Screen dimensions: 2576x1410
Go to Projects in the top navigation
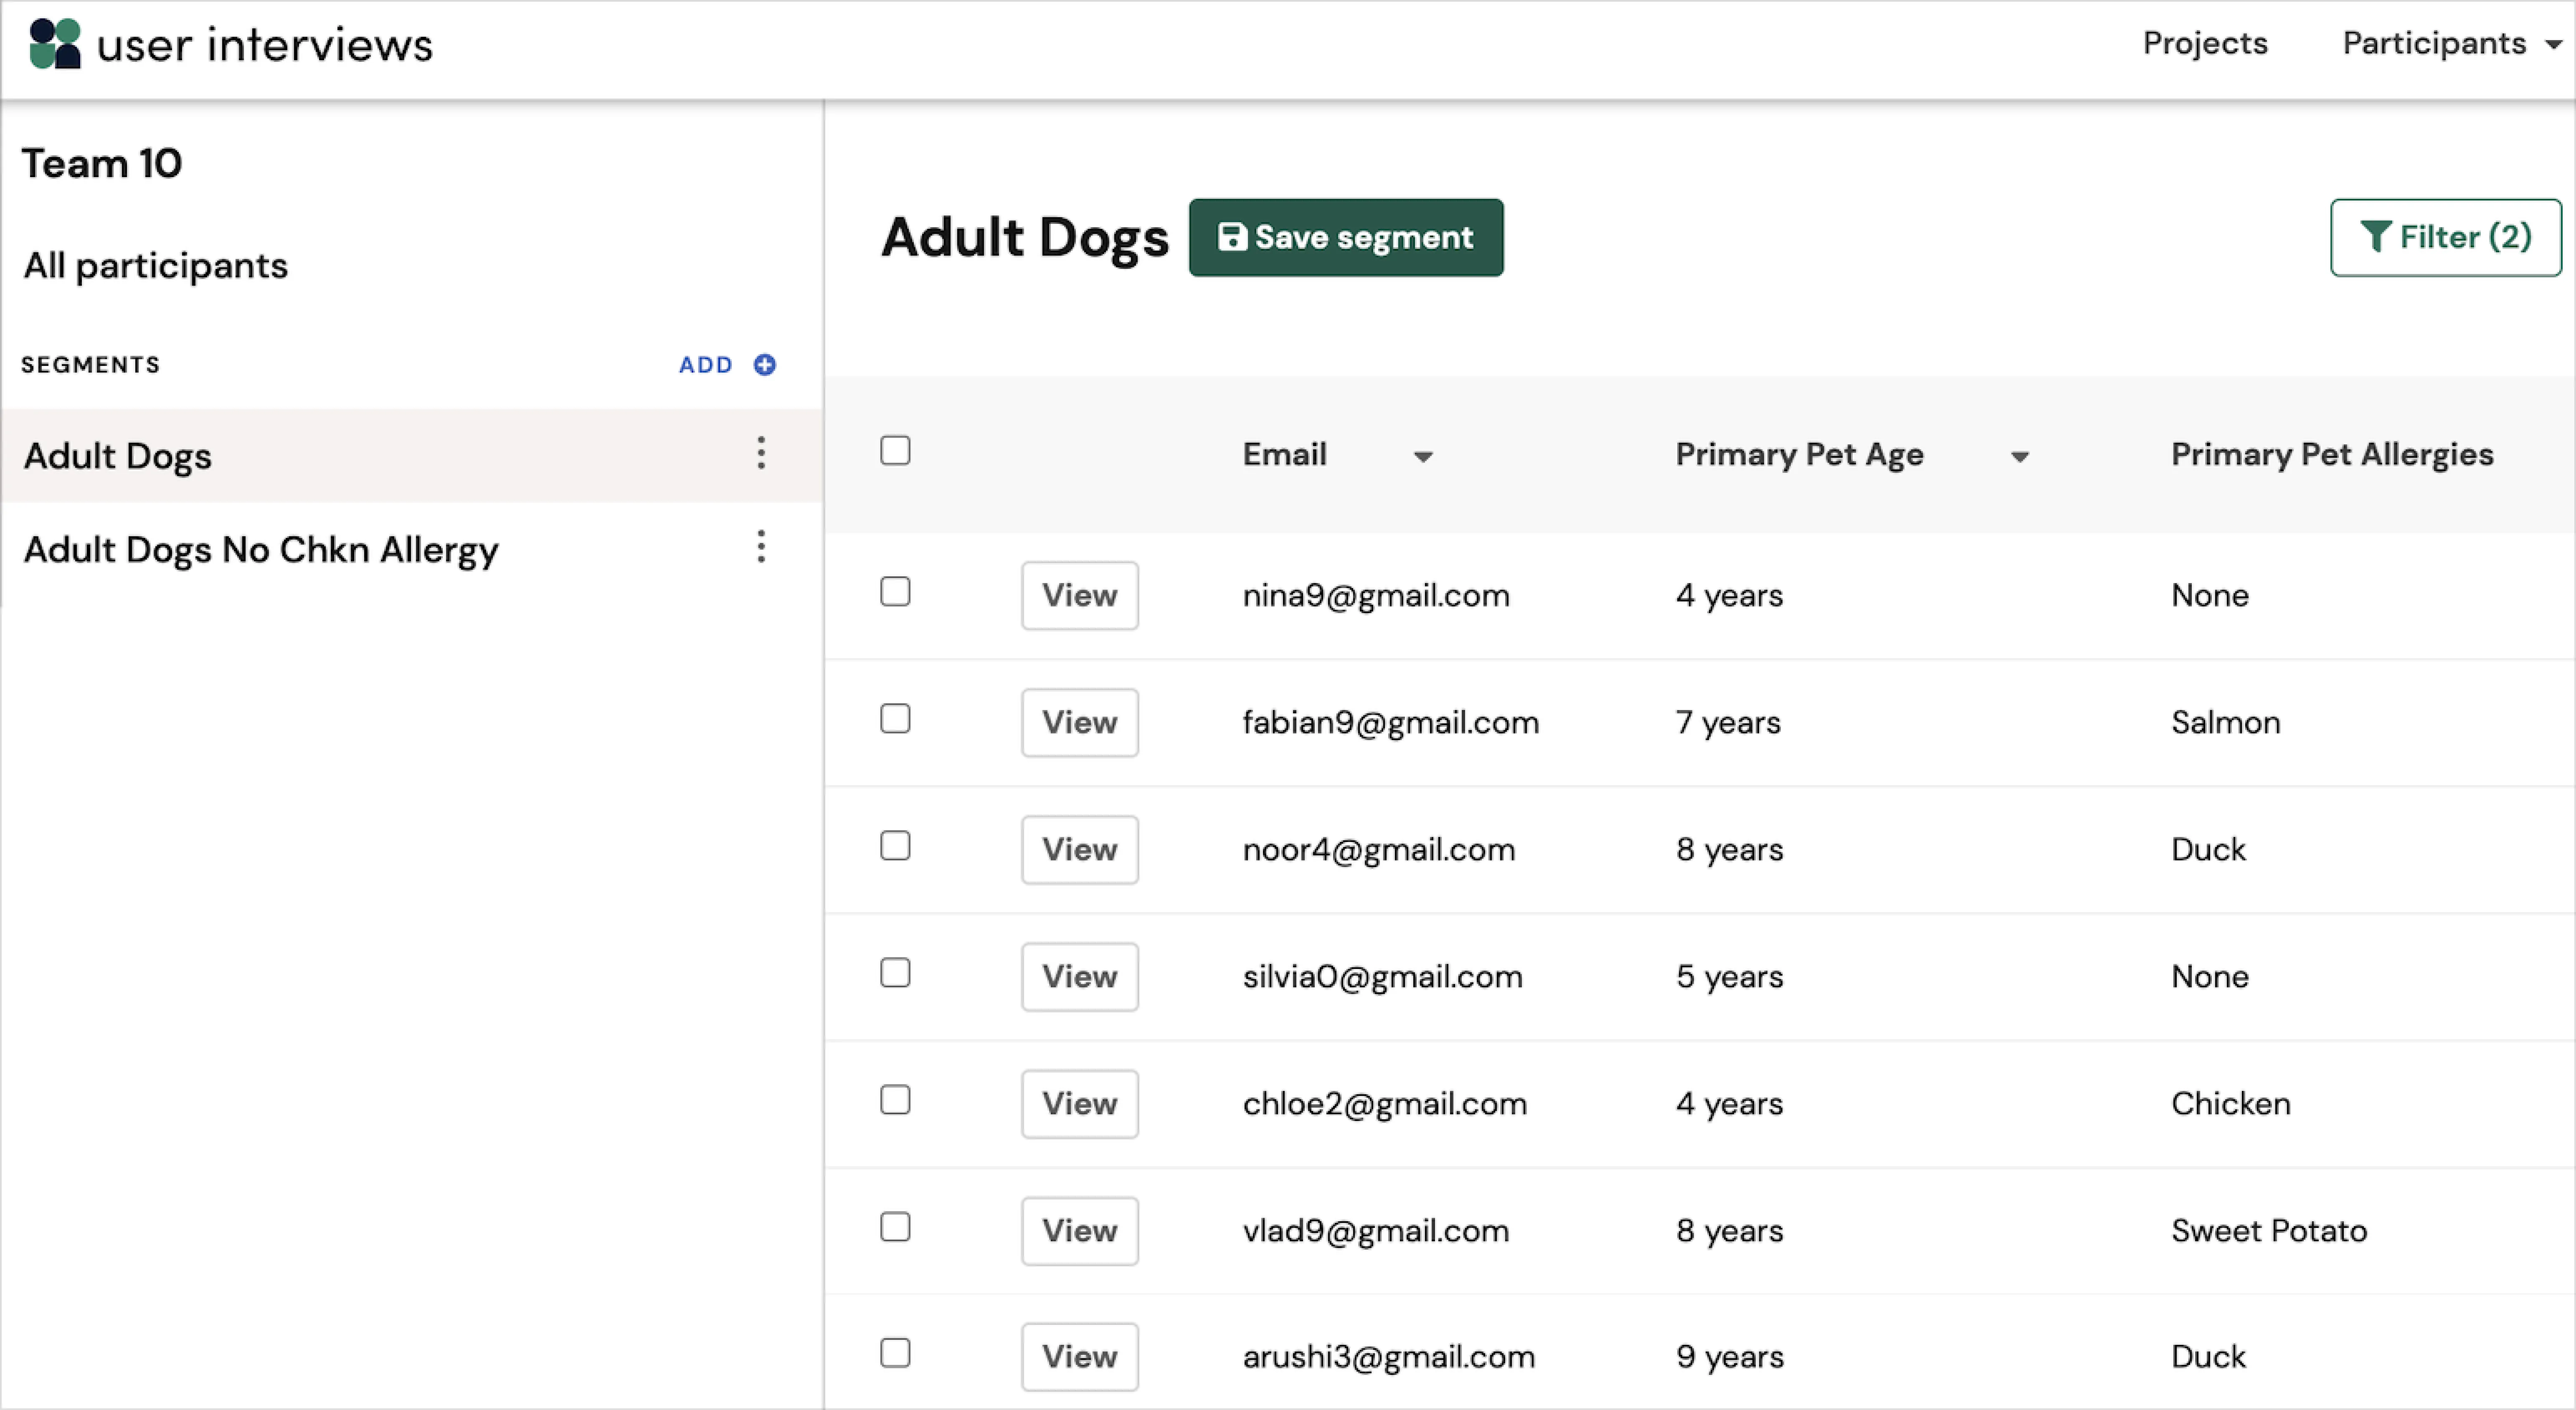click(2205, 43)
